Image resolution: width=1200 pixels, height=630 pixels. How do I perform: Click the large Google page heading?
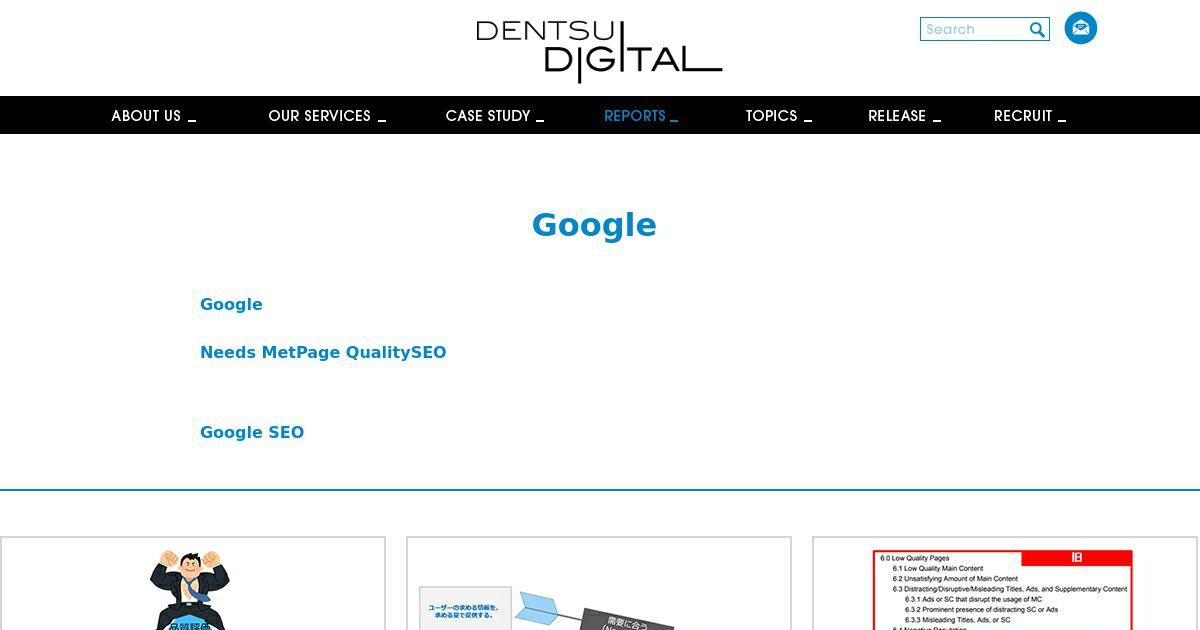pyautogui.click(x=594, y=225)
